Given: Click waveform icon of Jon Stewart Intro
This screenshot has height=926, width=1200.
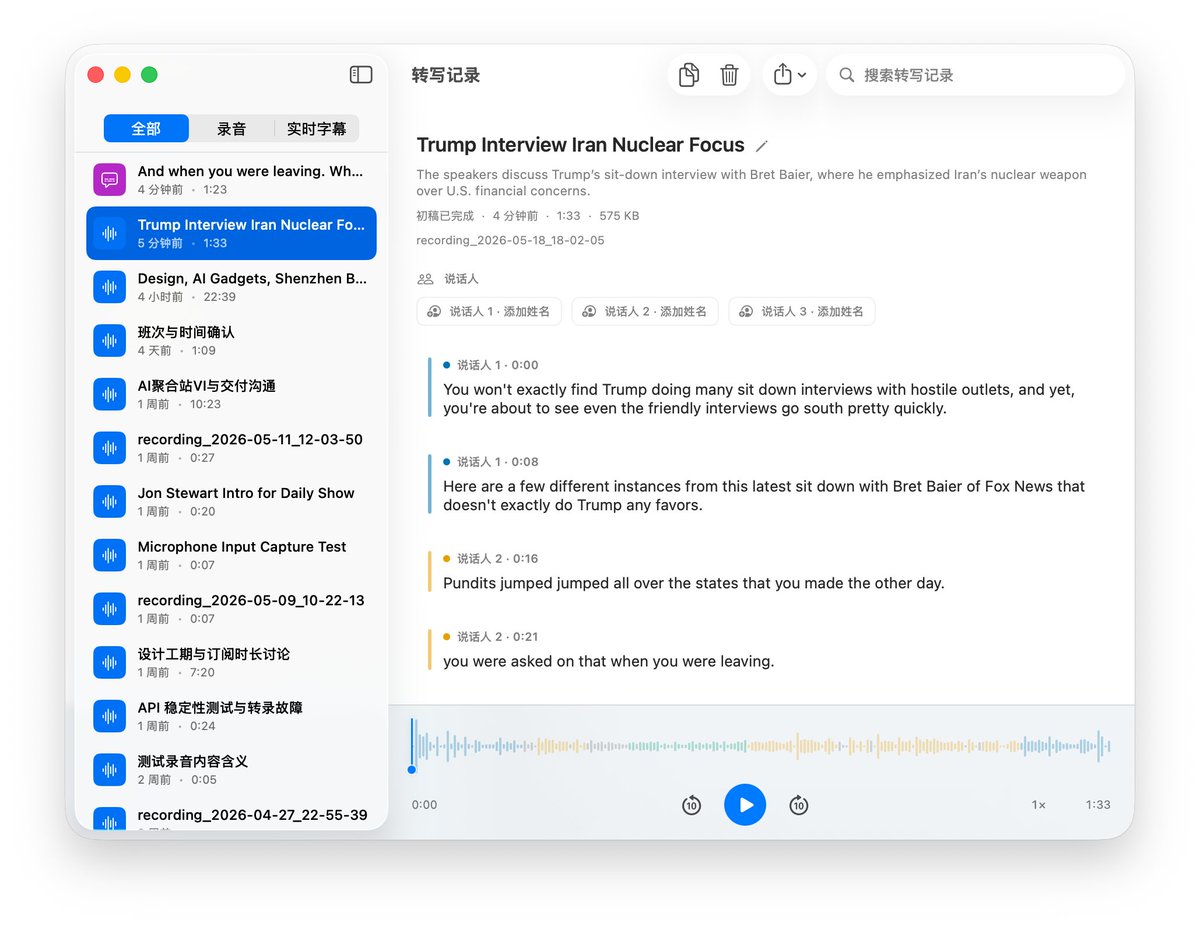Looking at the screenshot, I should (110, 501).
